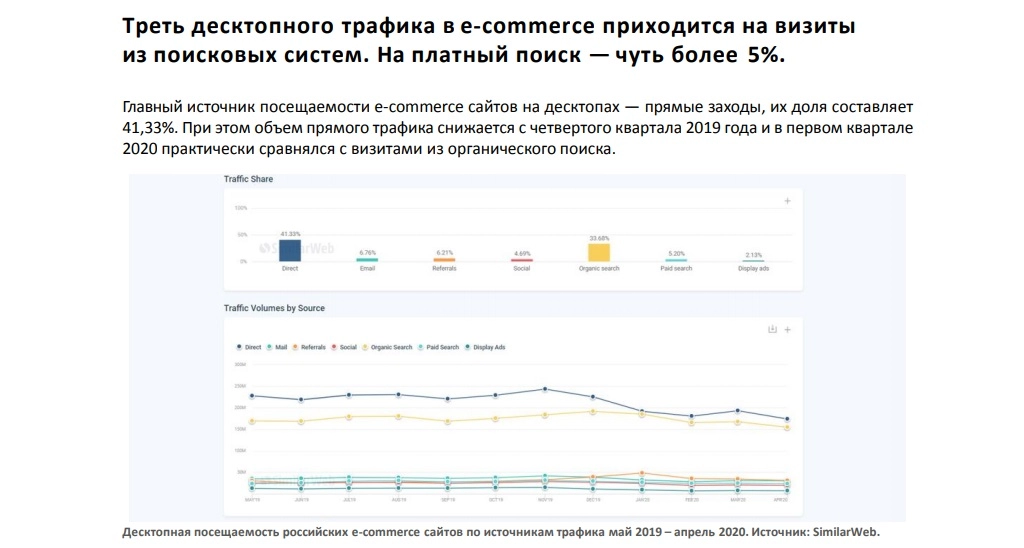Click the 6.76% Email value
Screen dimensions: 1024x548
pyautogui.click(x=368, y=253)
